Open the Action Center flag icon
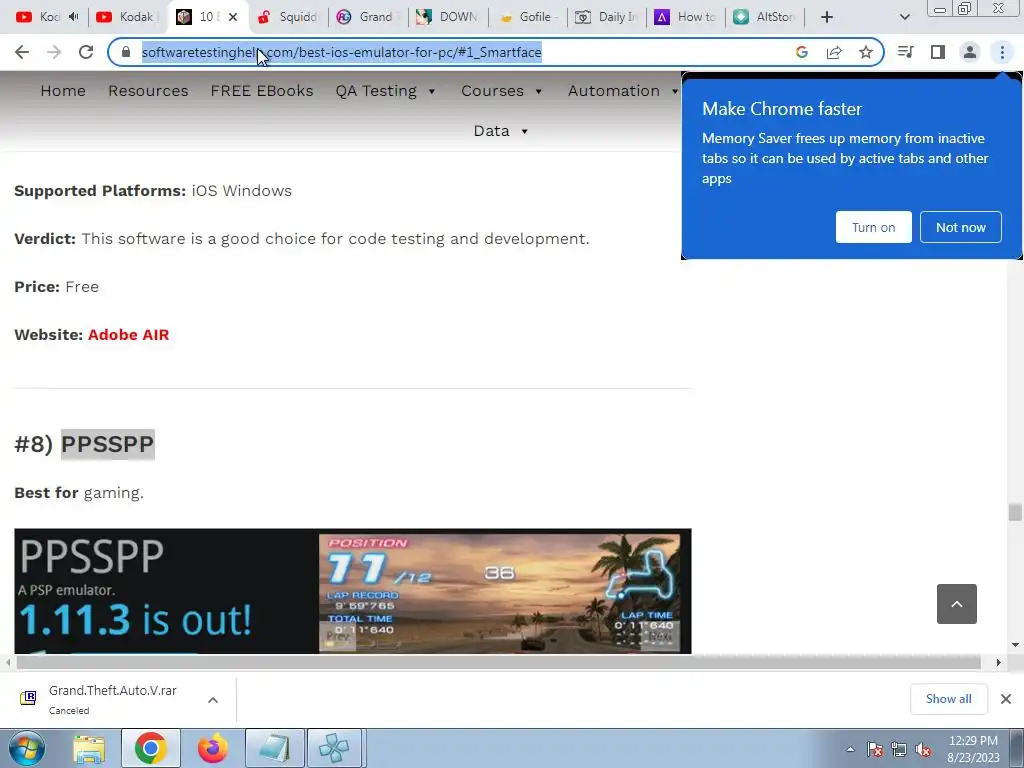 875,749
